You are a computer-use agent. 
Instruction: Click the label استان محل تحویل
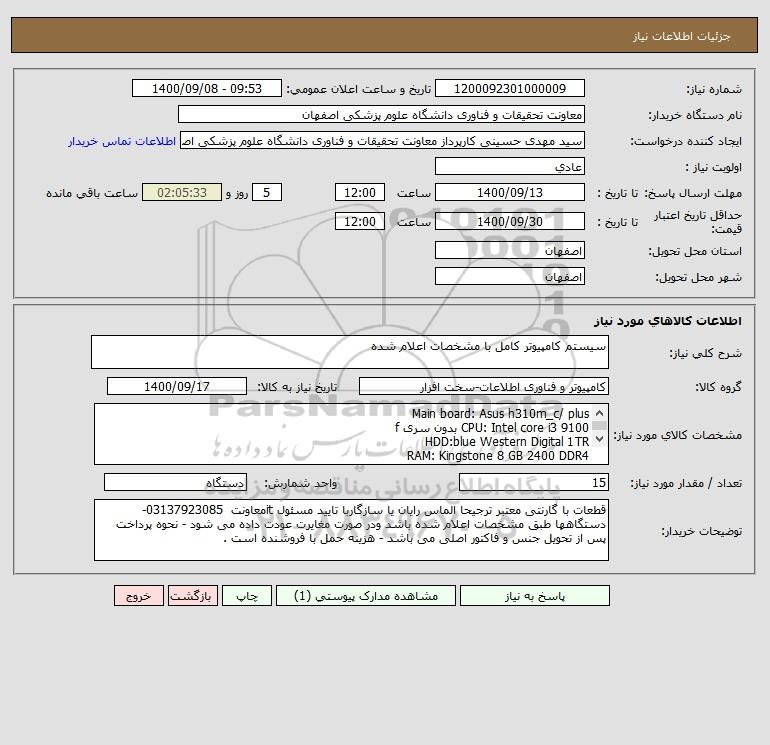click(695, 251)
